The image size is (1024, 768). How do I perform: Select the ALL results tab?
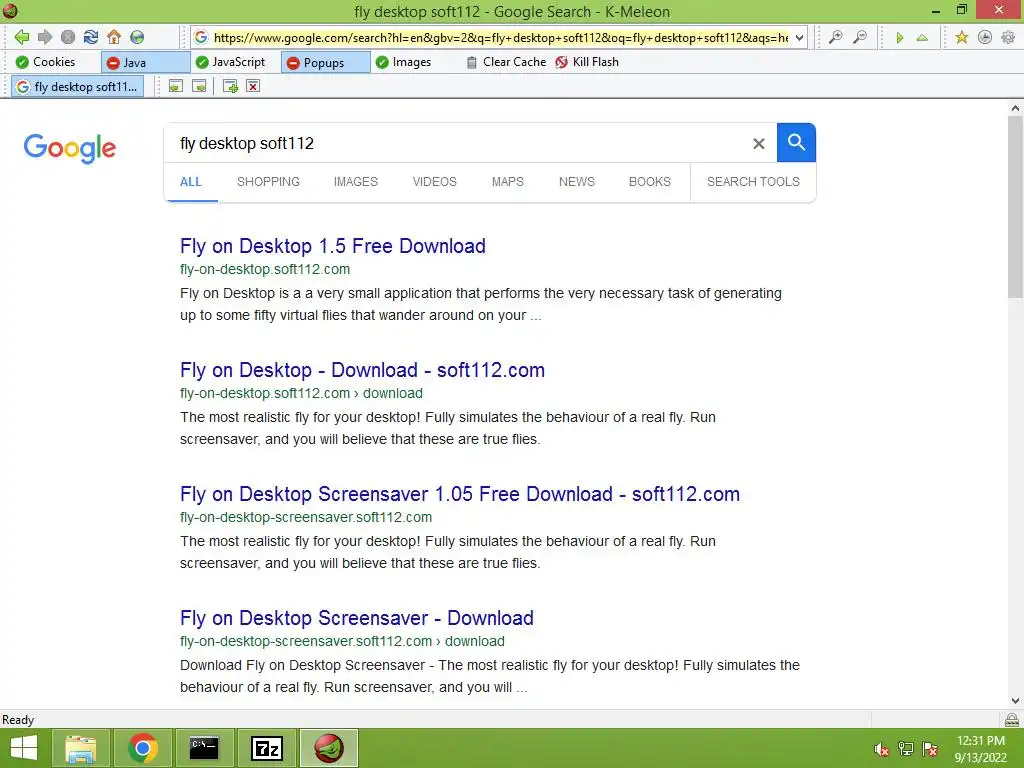(191, 182)
